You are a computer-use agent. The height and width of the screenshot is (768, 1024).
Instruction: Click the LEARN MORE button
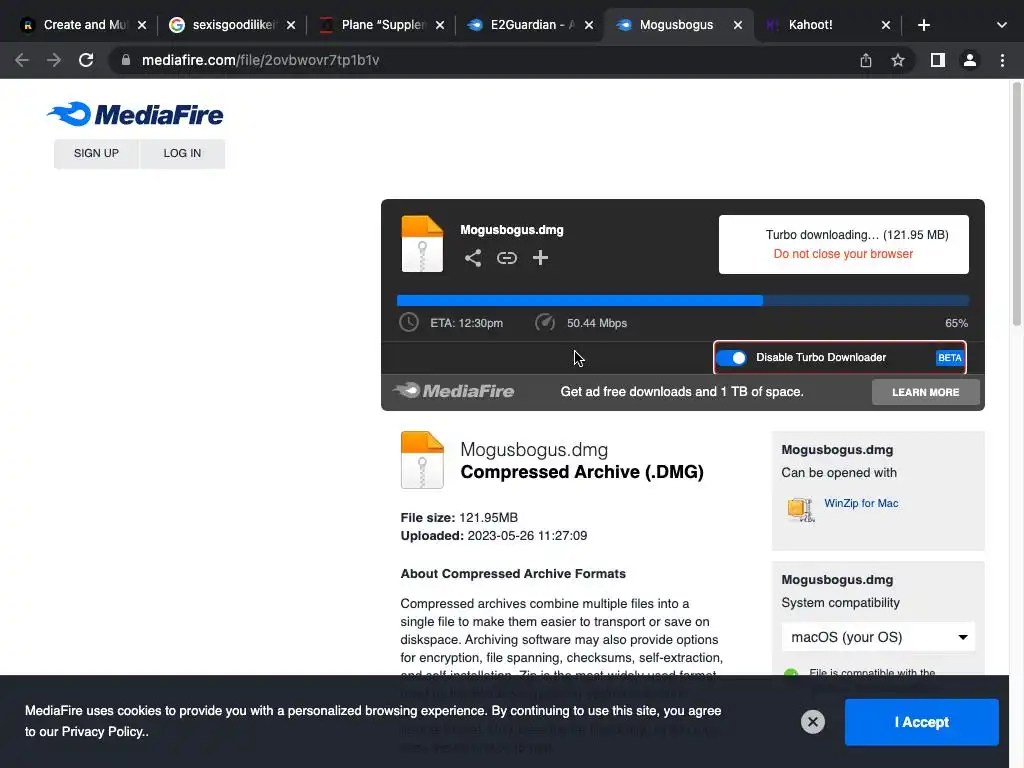(925, 392)
